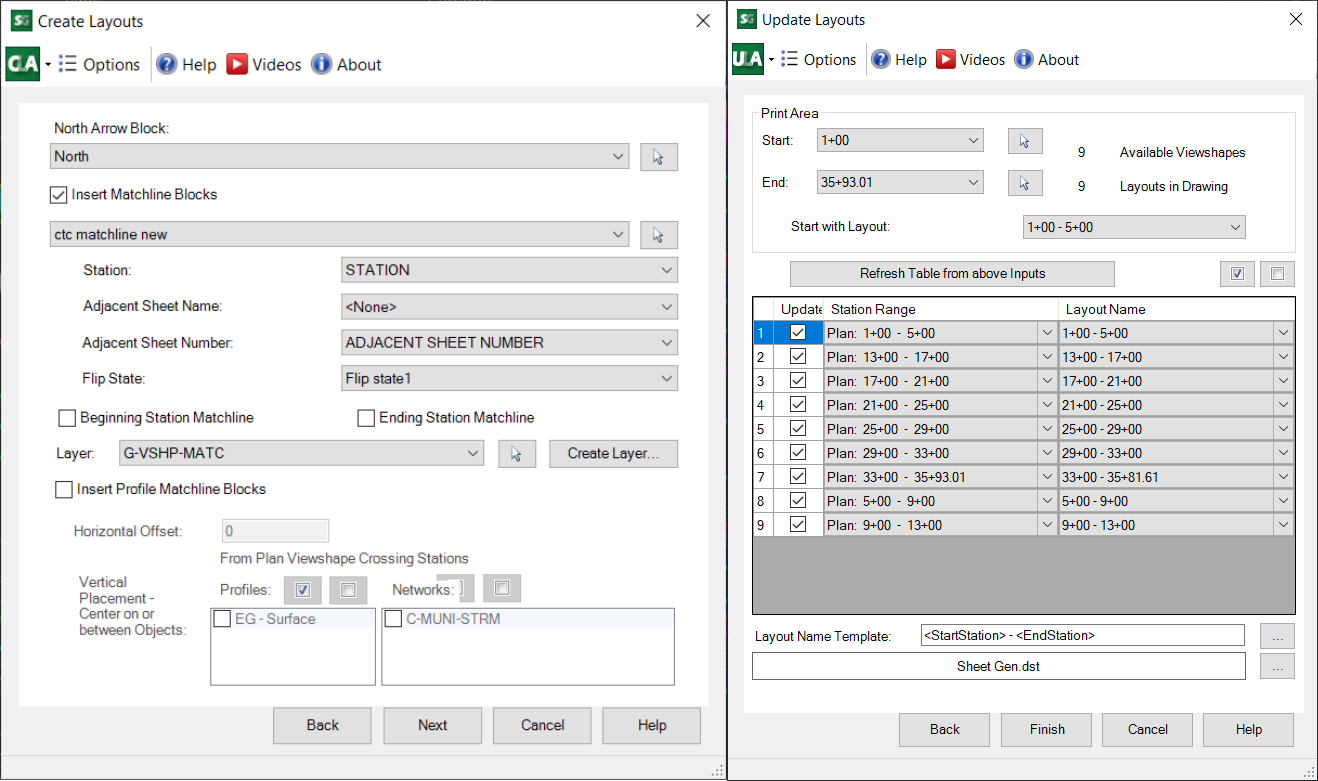Open the Flip State dropdown
This screenshot has height=781, width=1318.
click(x=509, y=379)
